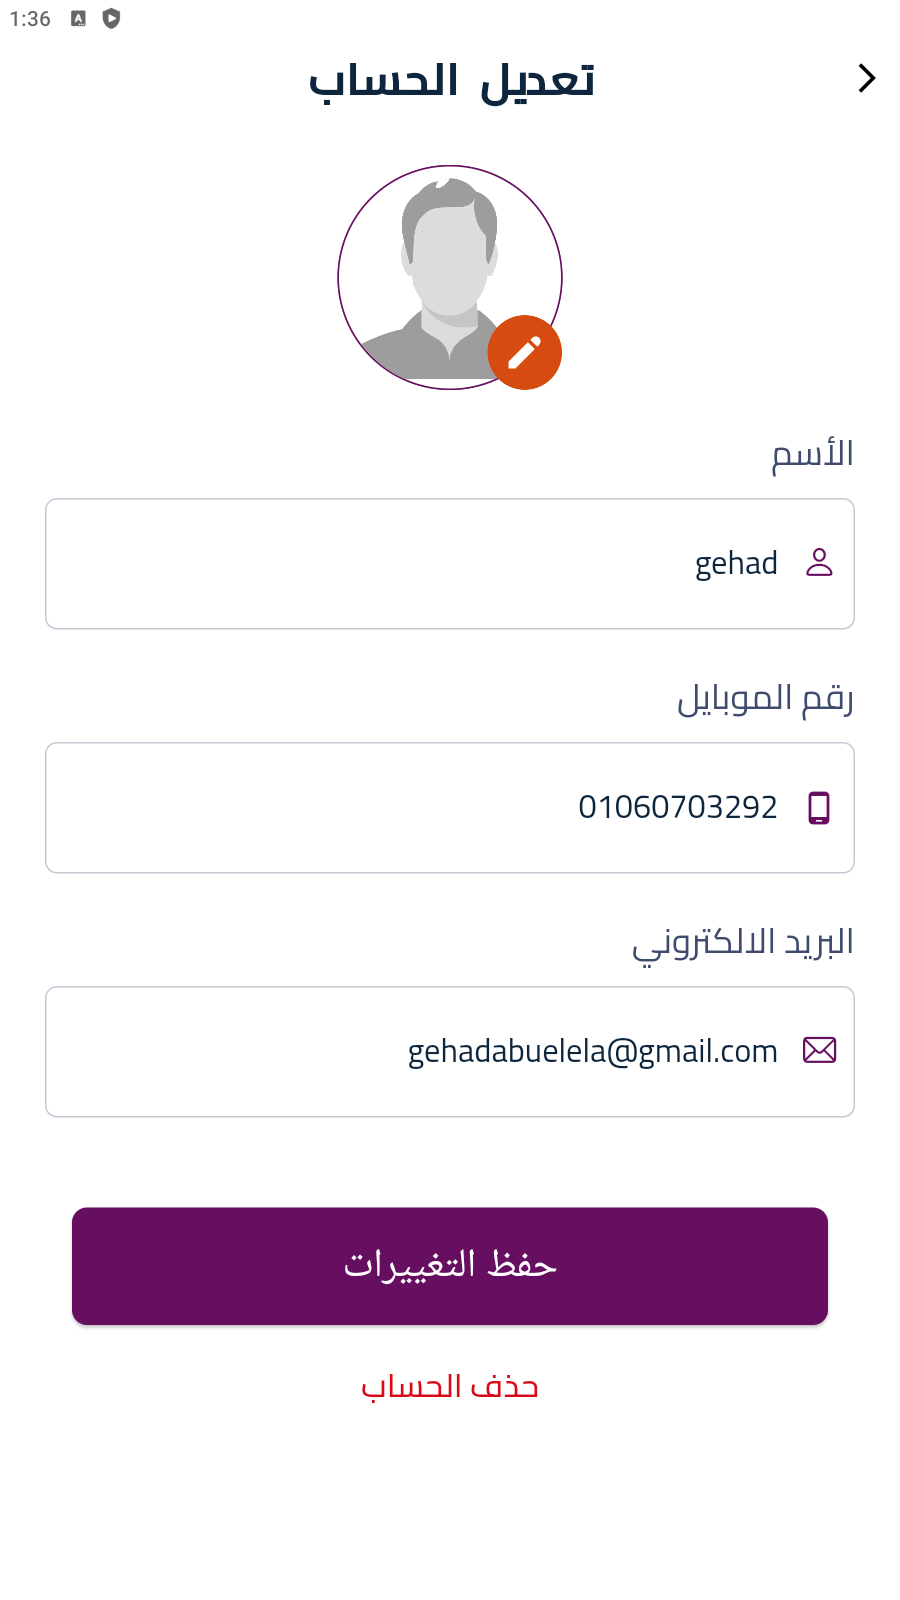
Task: Tap the keyboard A status bar icon
Action: pyautogui.click(x=79, y=18)
